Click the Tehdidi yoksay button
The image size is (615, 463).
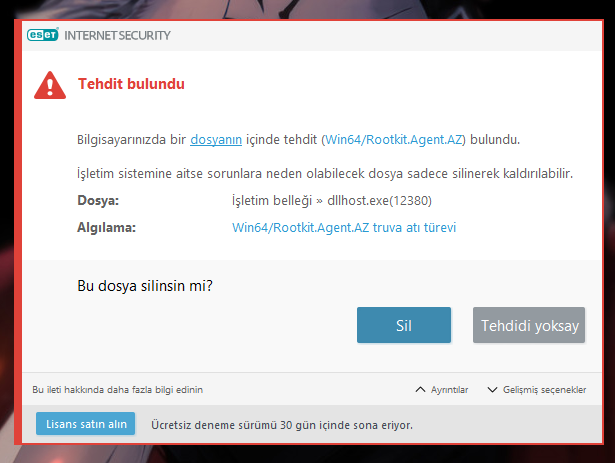529,325
